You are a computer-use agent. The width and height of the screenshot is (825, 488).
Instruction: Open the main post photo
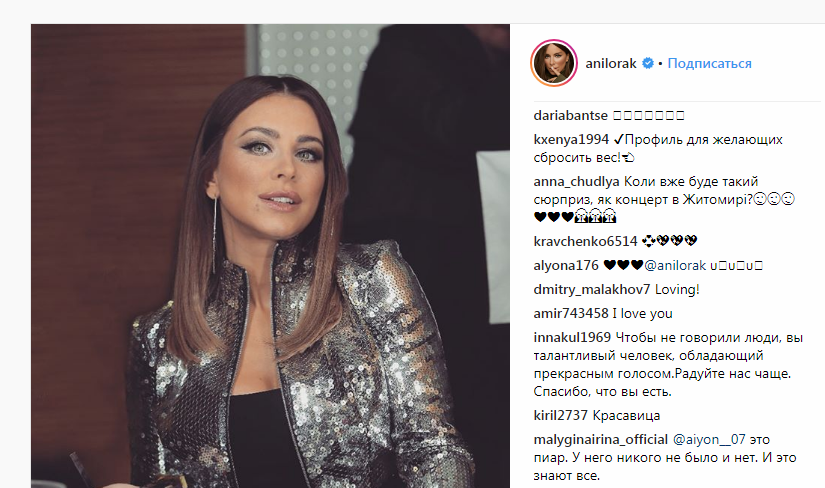(270, 256)
